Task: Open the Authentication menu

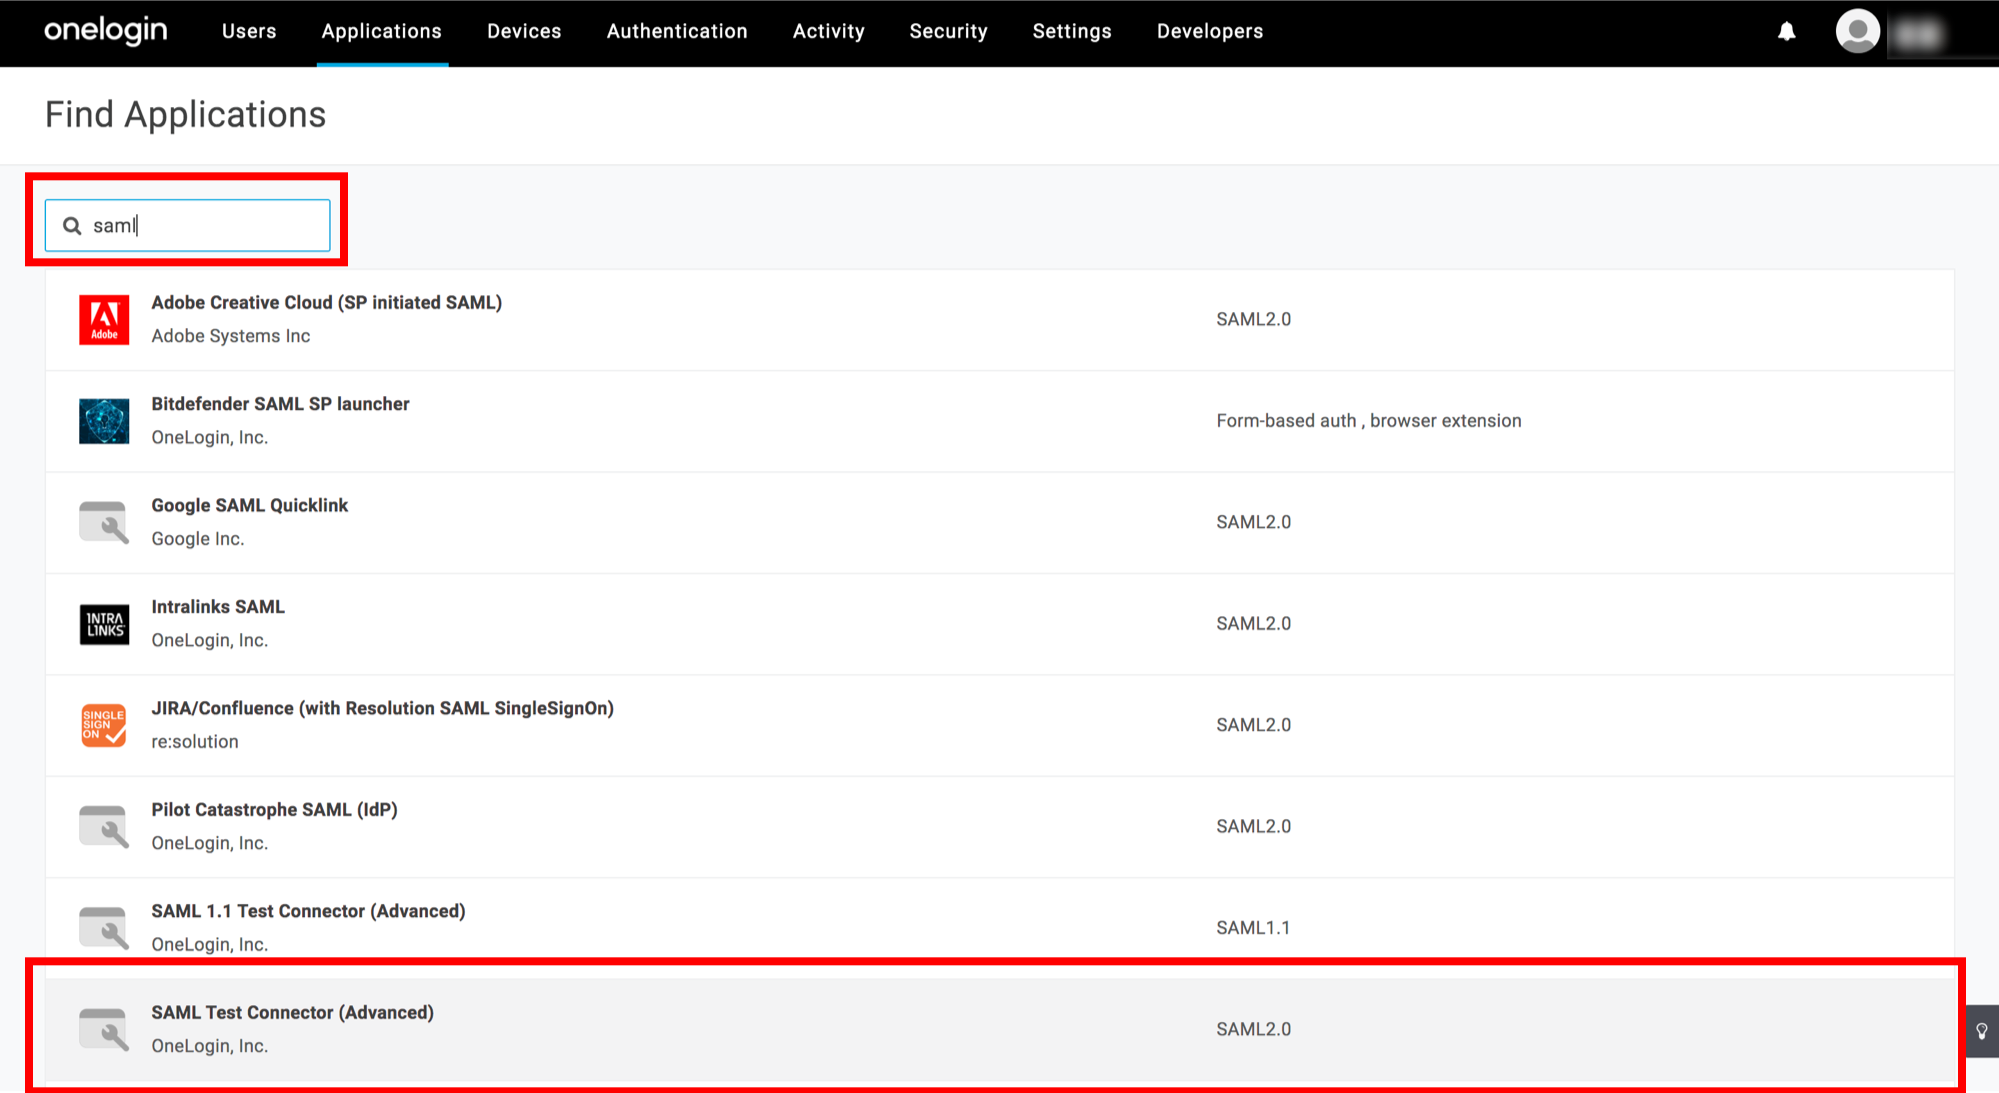Action: pos(677,31)
